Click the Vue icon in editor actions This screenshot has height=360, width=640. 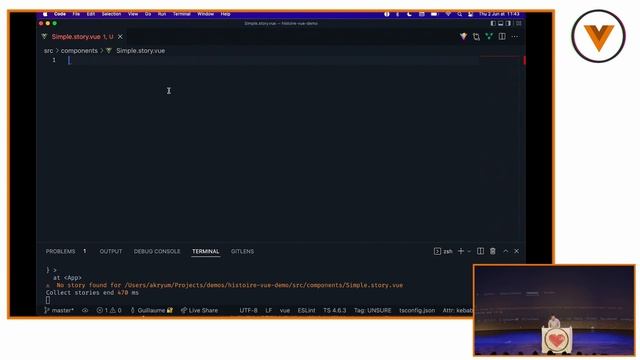(x=463, y=37)
